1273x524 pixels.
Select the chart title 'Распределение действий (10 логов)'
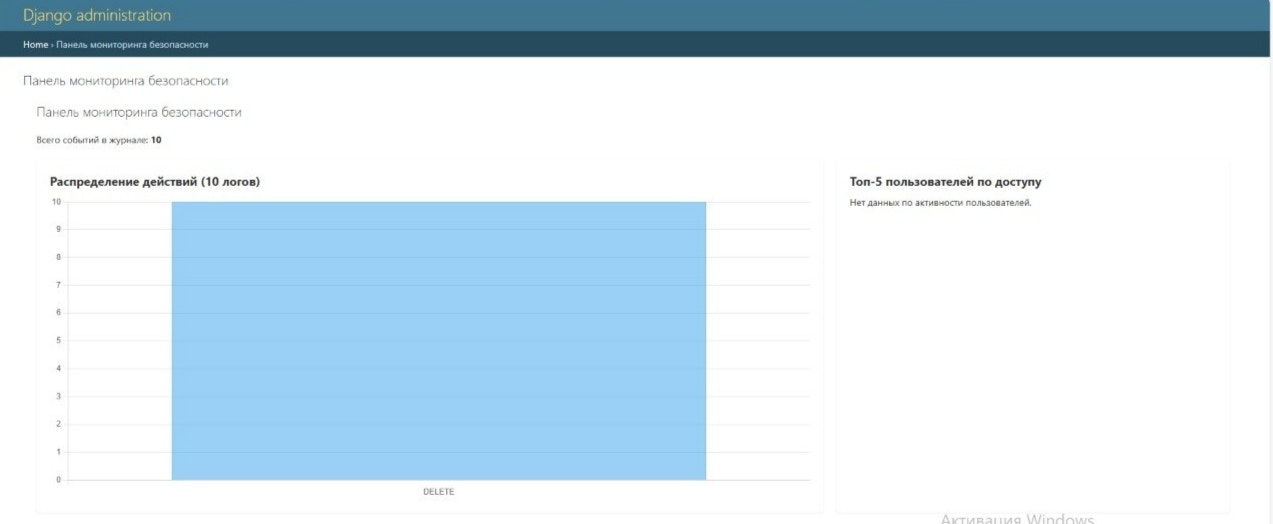pyautogui.click(x=155, y=182)
